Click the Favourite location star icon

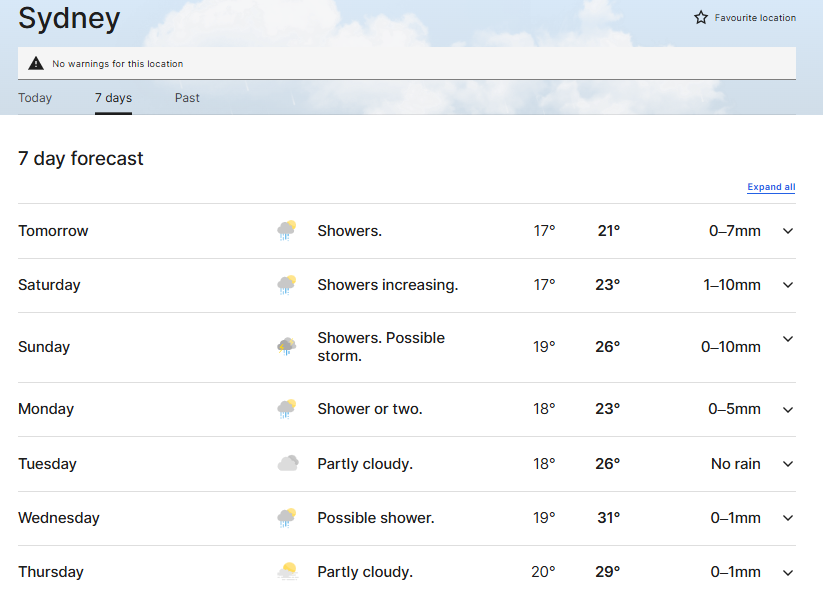[x=701, y=18]
